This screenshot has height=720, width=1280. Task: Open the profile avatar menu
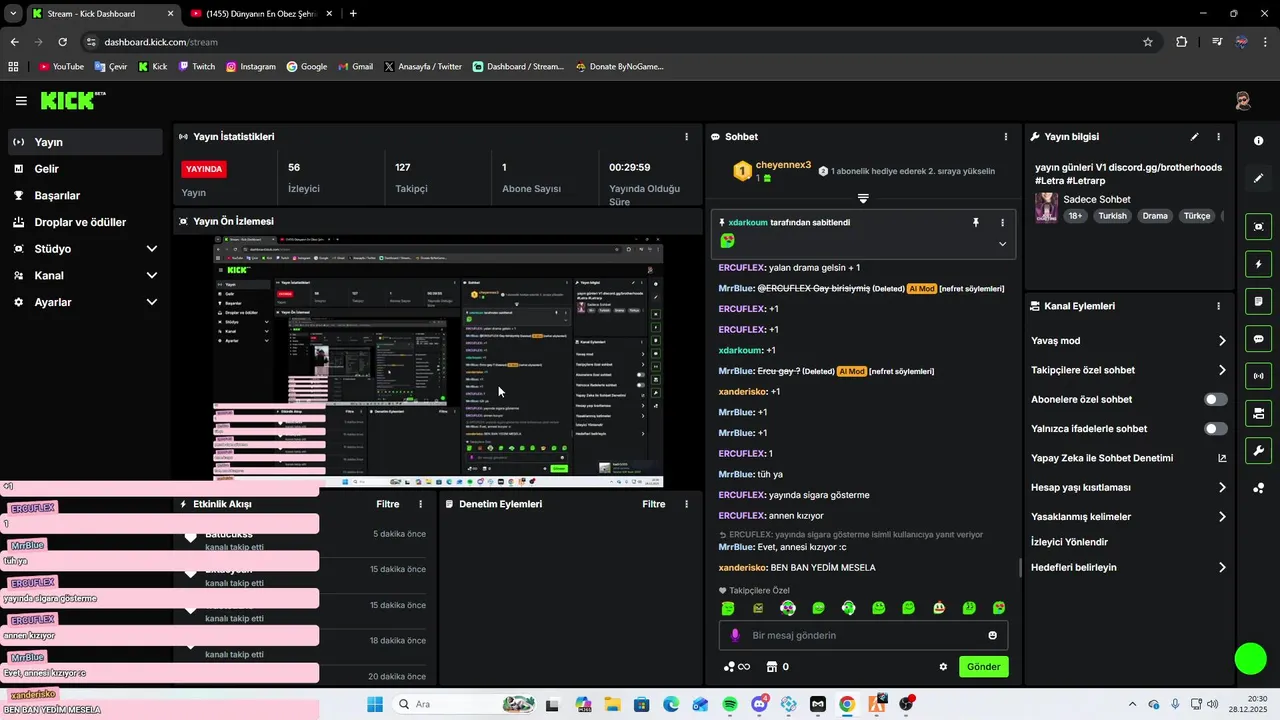point(1243,101)
